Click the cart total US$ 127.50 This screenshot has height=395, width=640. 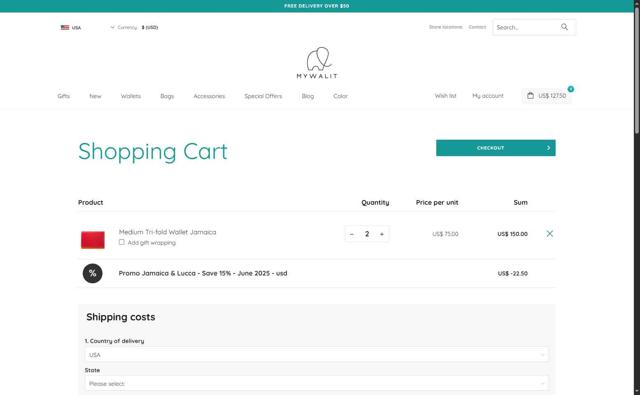click(552, 95)
